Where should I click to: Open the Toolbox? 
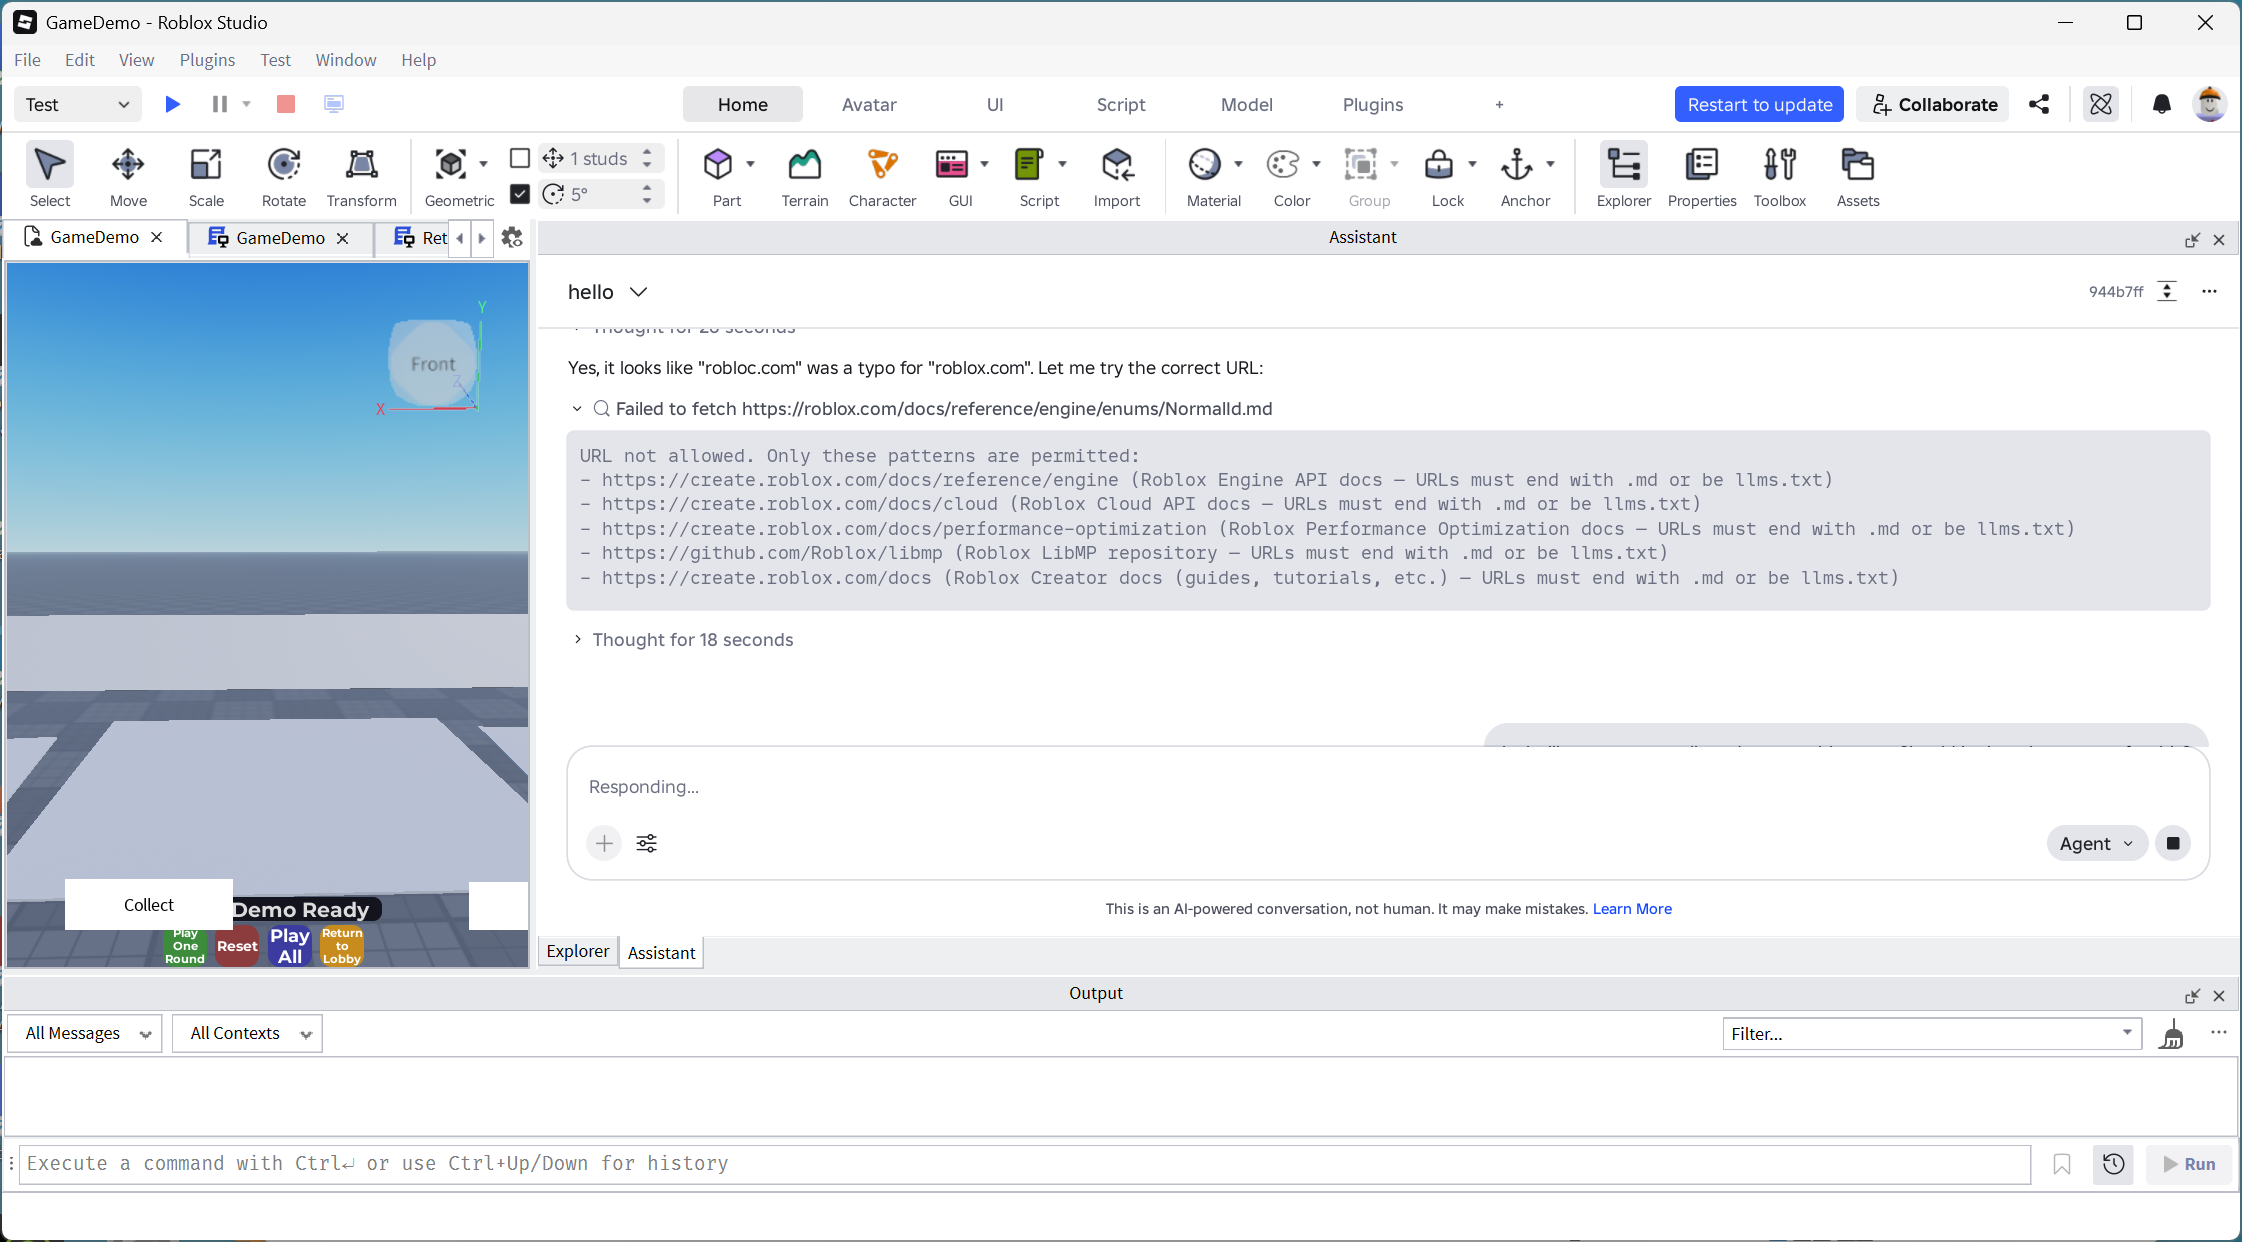pos(1780,175)
